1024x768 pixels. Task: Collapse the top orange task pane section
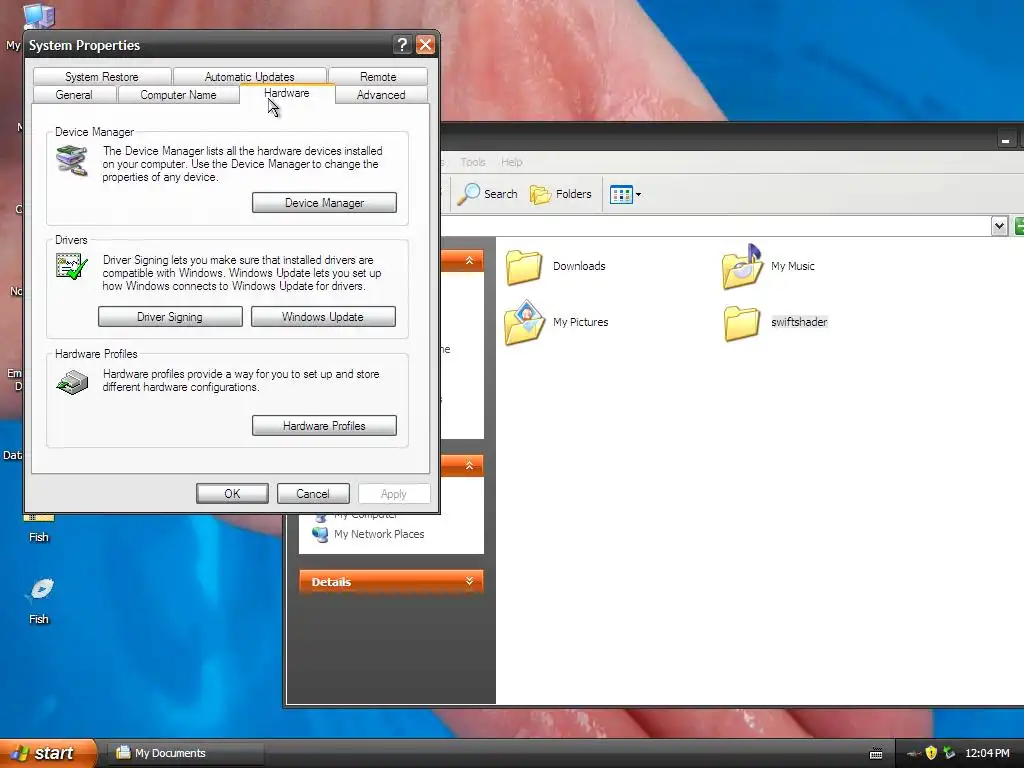(x=469, y=261)
